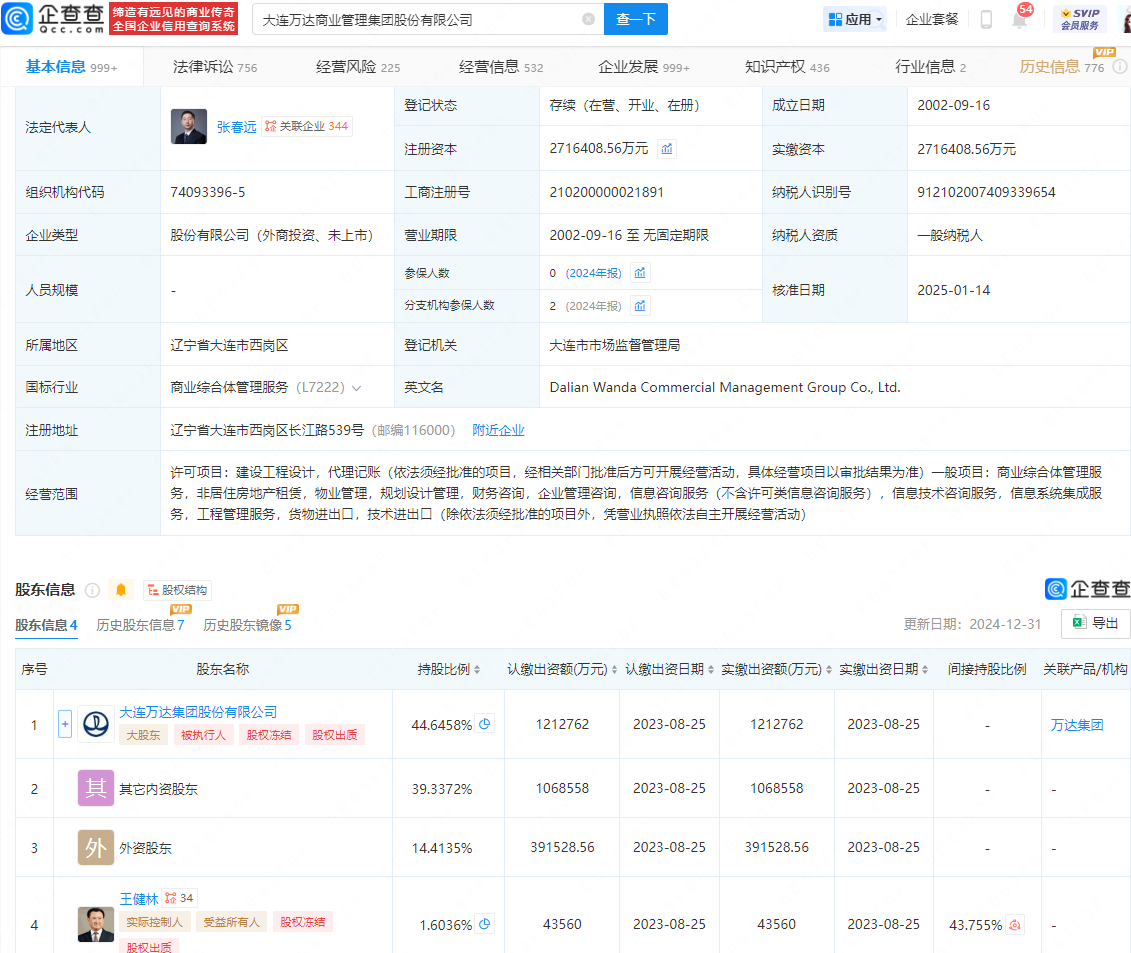Click 股权出质 tag under 大连万达集团
This screenshot has width=1131, height=953.
click(x=335, y=735)
